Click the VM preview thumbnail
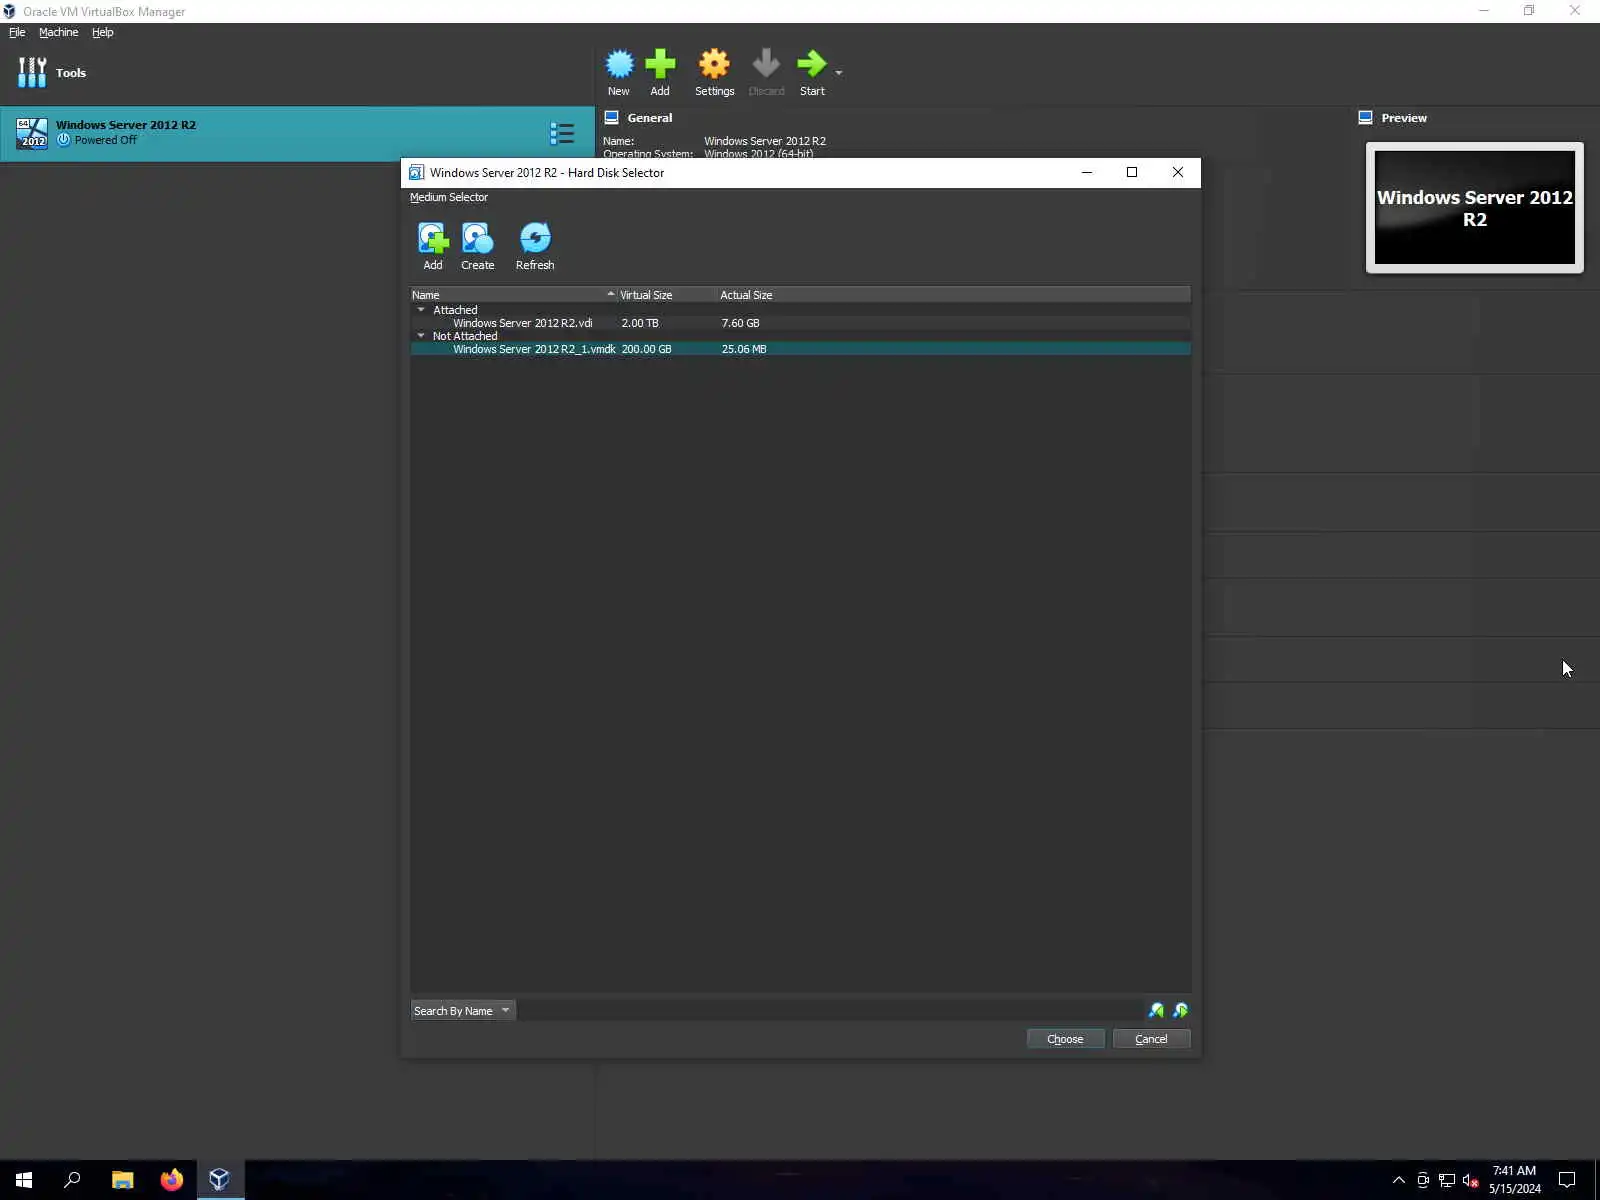This screenshot has height=1200, width=1600. (1475, 208)
